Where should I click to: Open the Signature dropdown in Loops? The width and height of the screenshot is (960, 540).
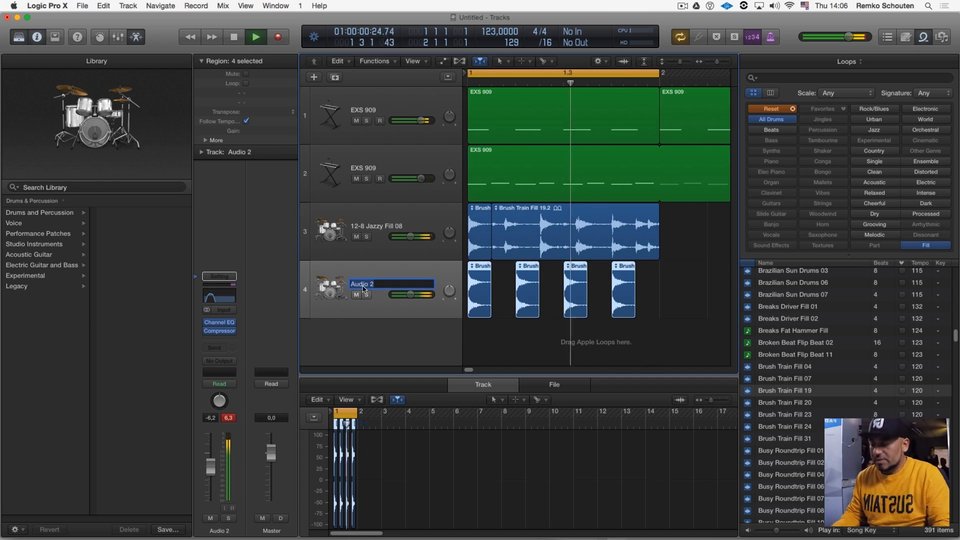932,93
